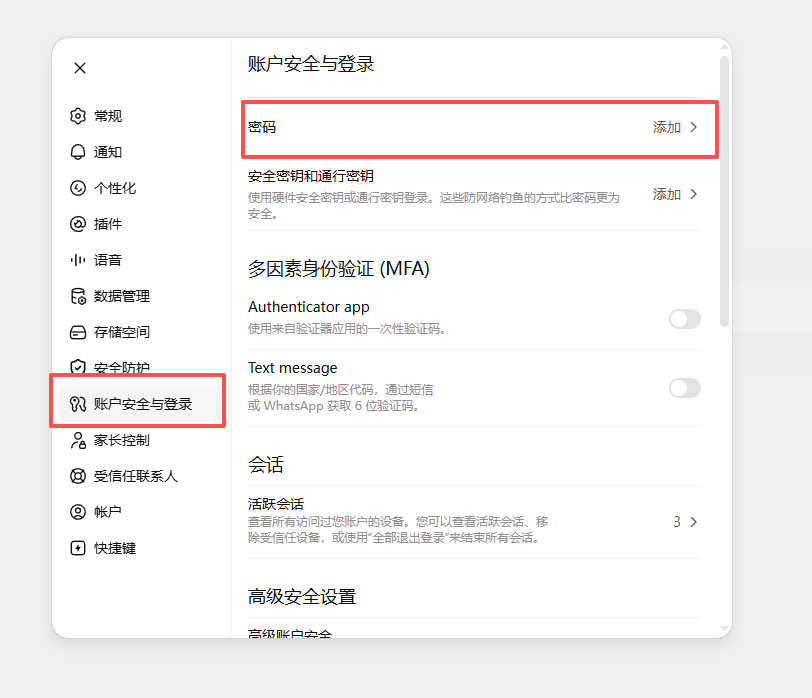
Task: Open the 受信任联系人 section
Action: [x=136, y=476]
